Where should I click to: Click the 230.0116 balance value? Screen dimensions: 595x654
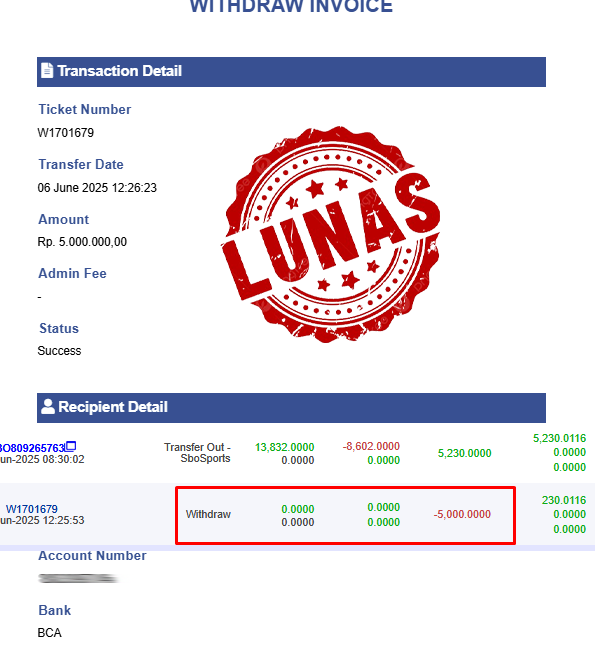(x=564, y=500)
